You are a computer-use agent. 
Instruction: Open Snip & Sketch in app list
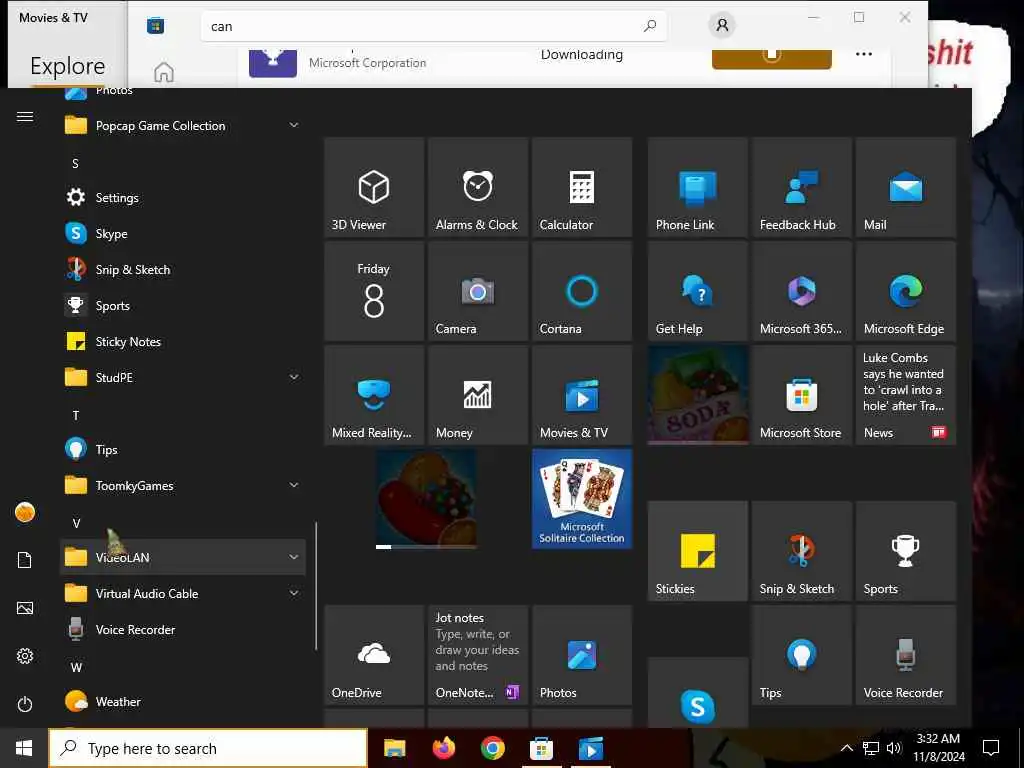pos(182,270)
